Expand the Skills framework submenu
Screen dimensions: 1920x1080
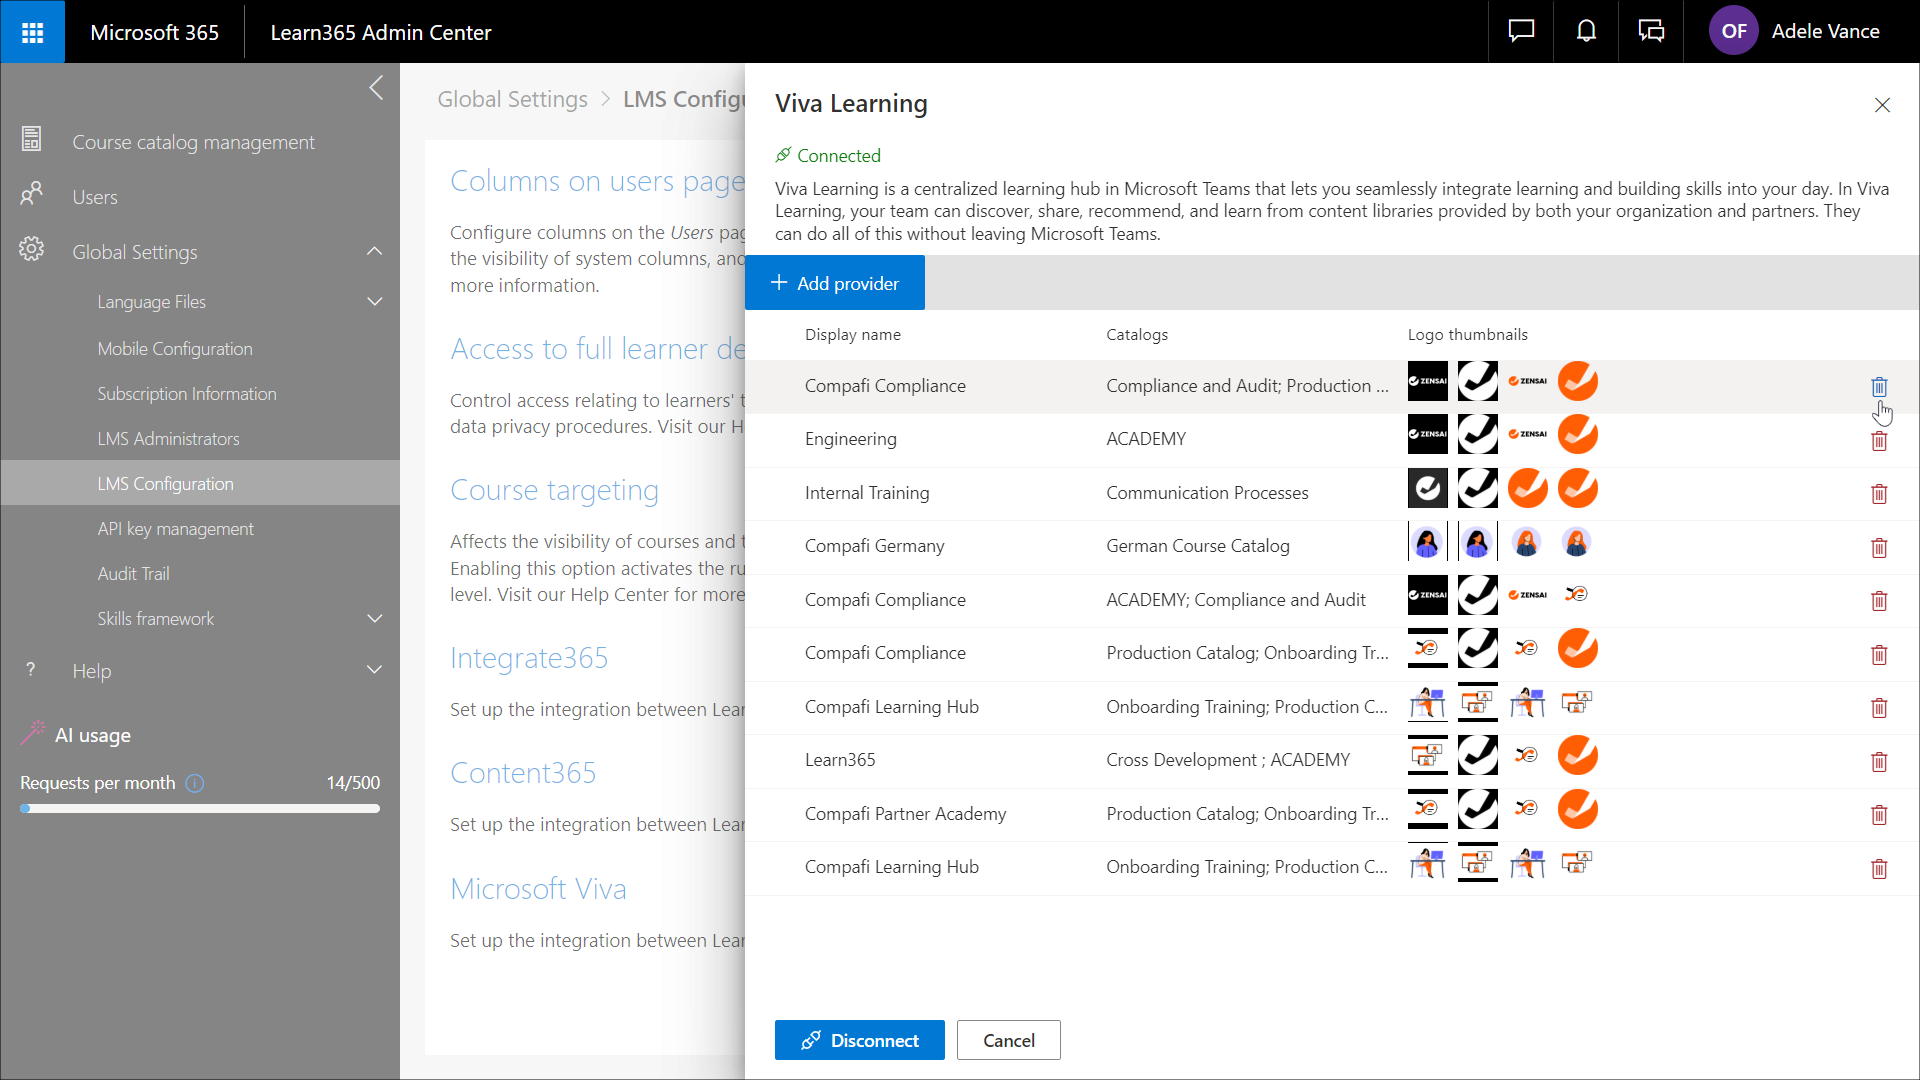pos(375,619)
